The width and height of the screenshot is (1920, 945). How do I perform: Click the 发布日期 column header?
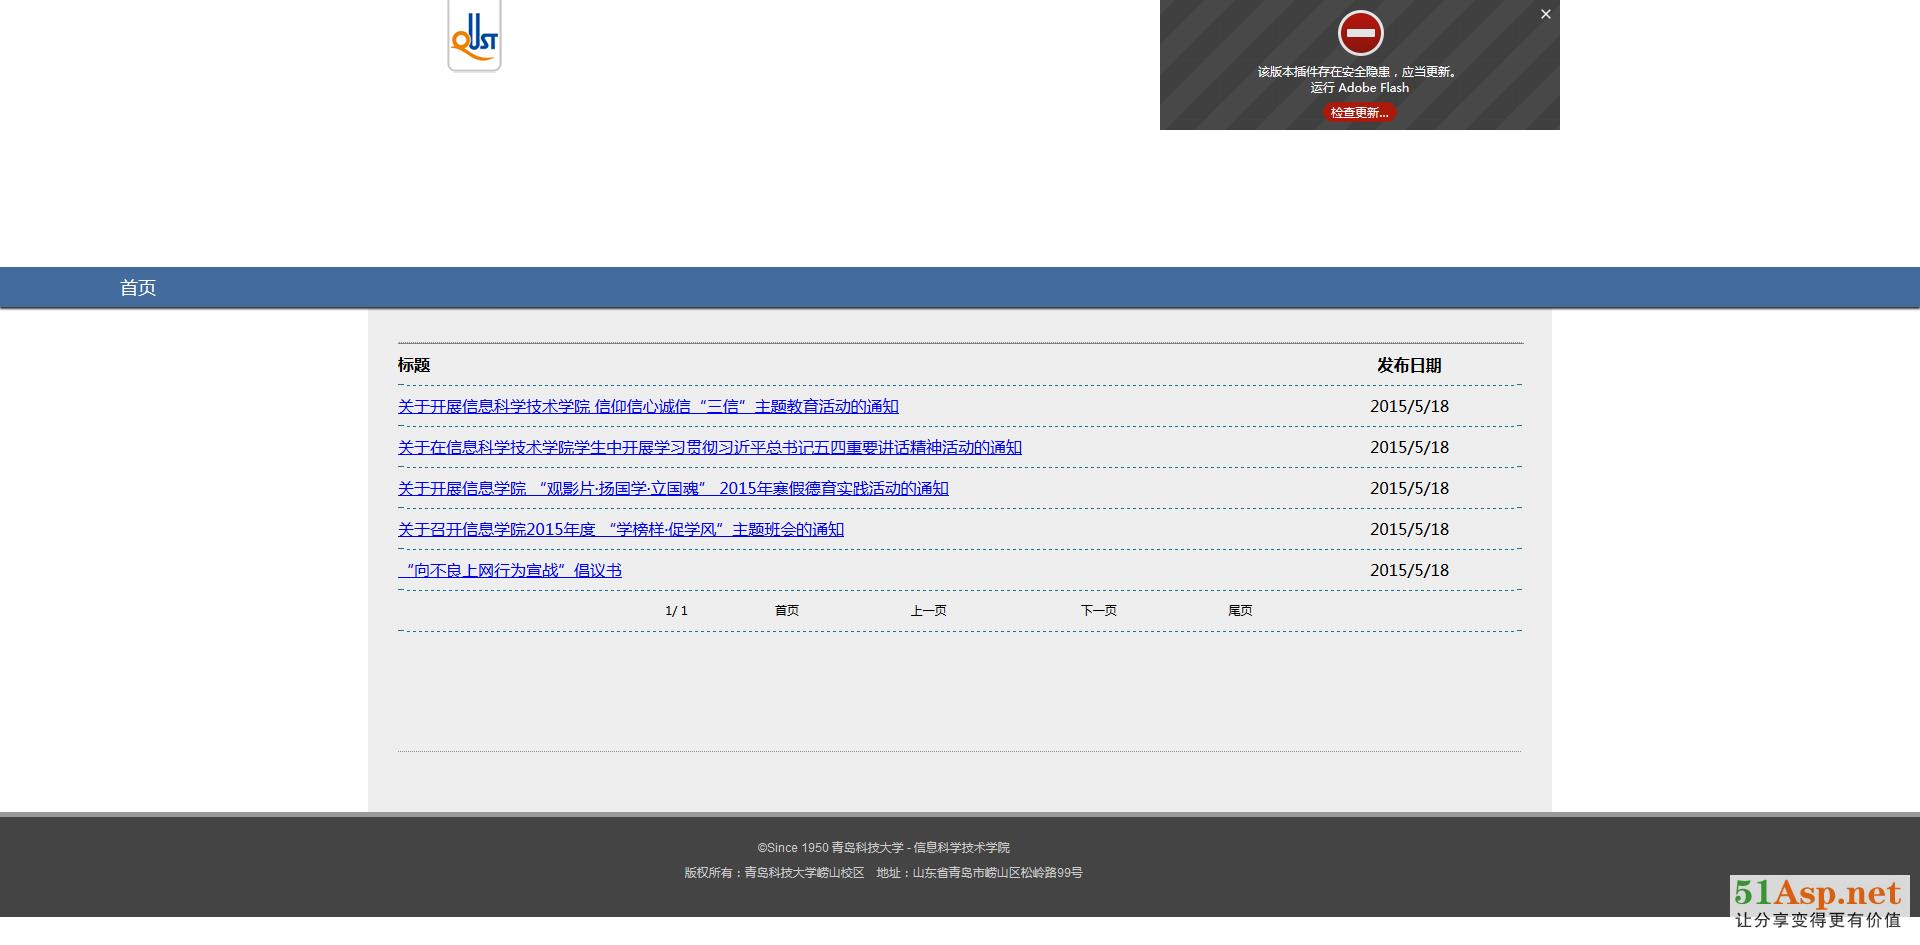coord(1409,365)
